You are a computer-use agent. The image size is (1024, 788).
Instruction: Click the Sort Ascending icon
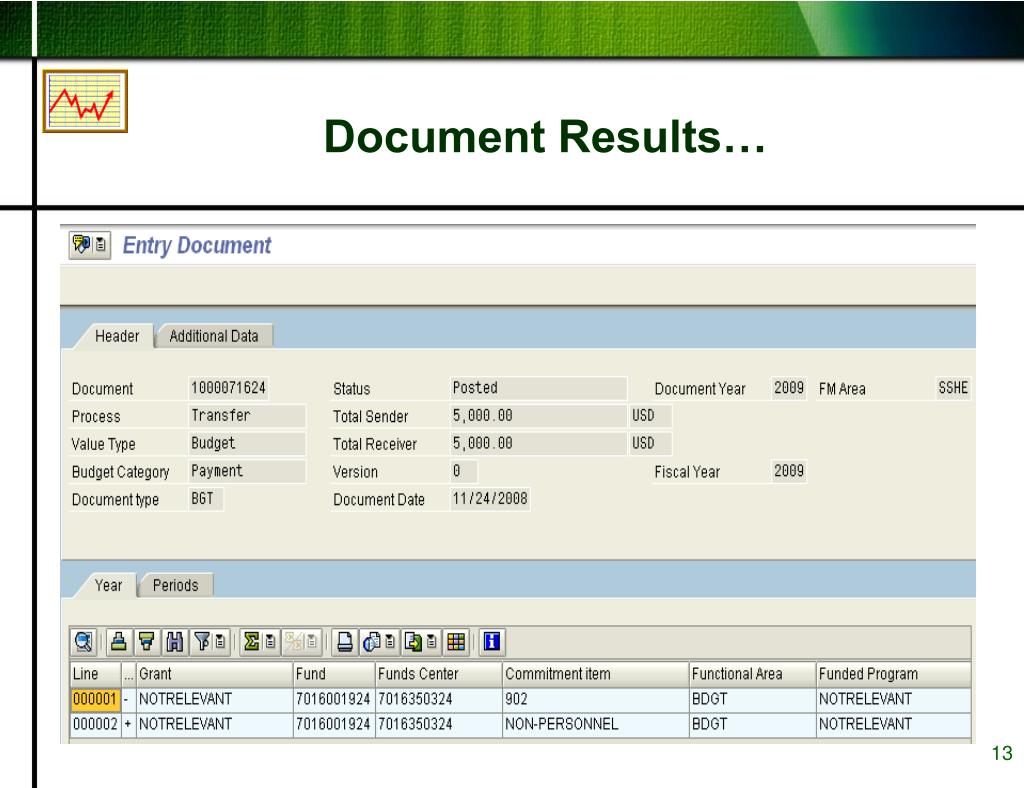(119, 641)
